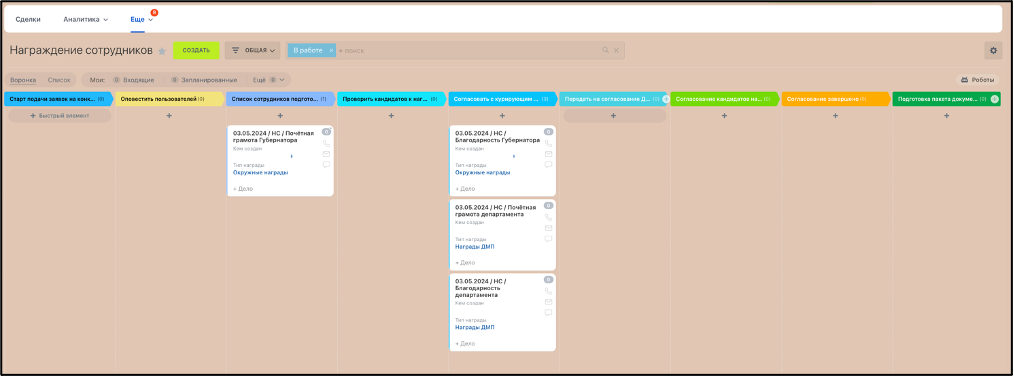The width and height of the screenshot is (1014, 377).
Task: Click counter badge on Благодарность департамента card
Action: pos(548,280)
